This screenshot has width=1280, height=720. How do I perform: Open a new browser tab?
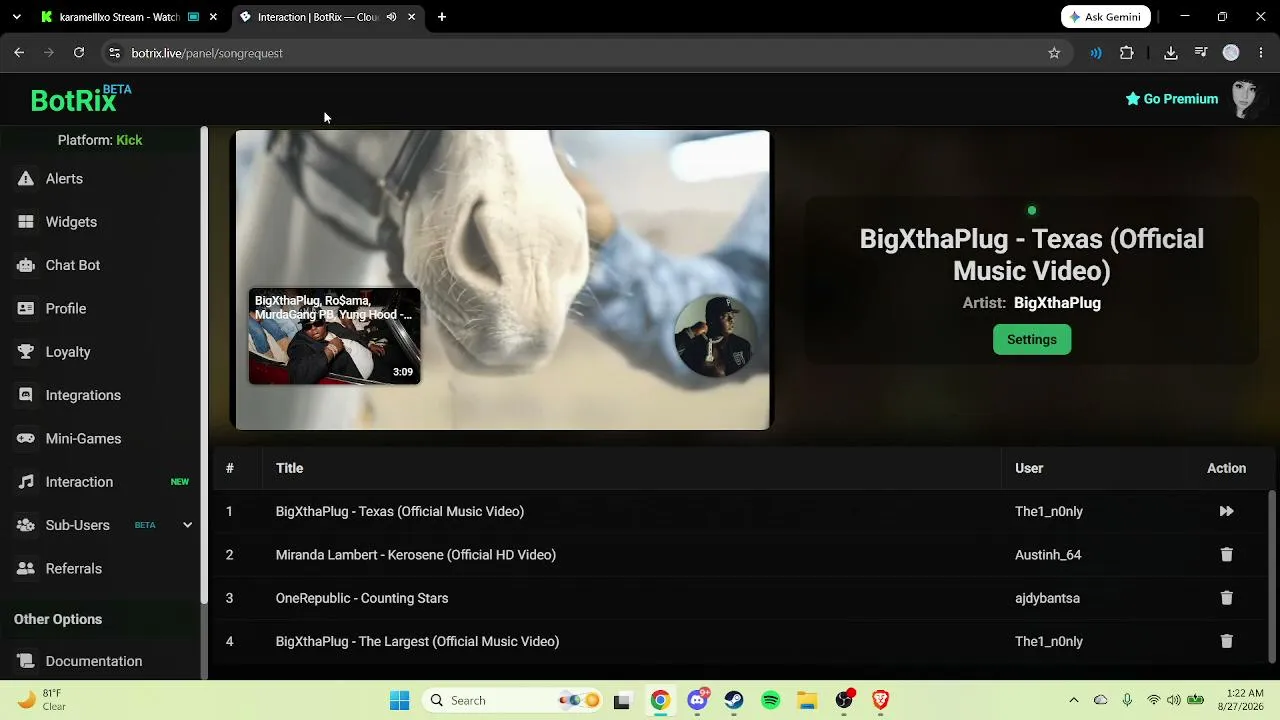point(442,17)
